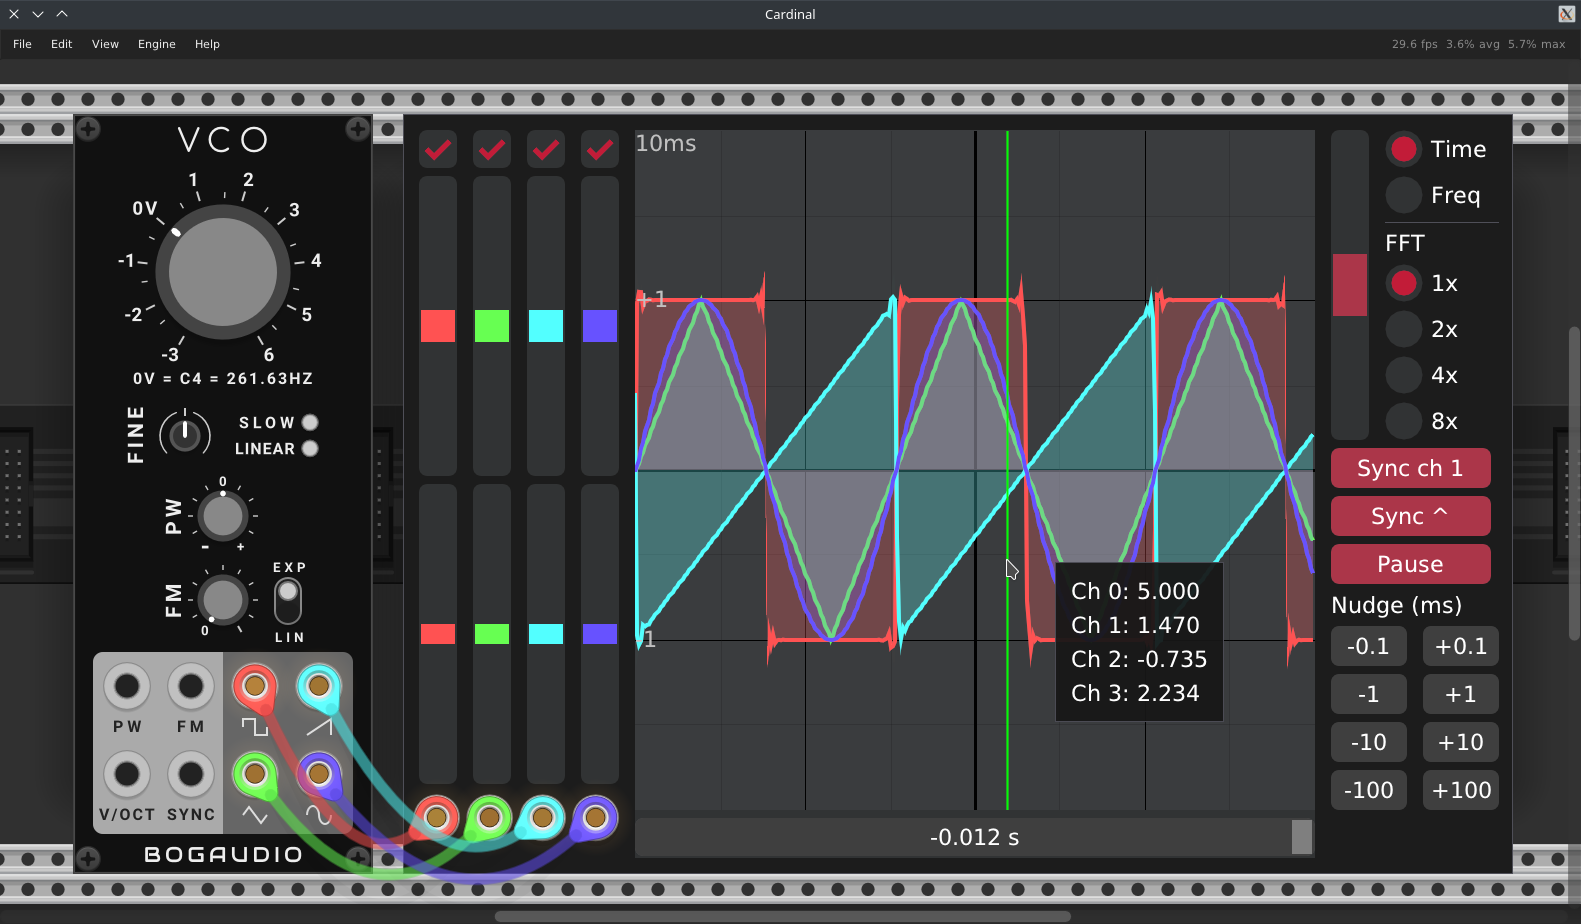
Task: Open the Engine menu
Action: coord(157,44)
